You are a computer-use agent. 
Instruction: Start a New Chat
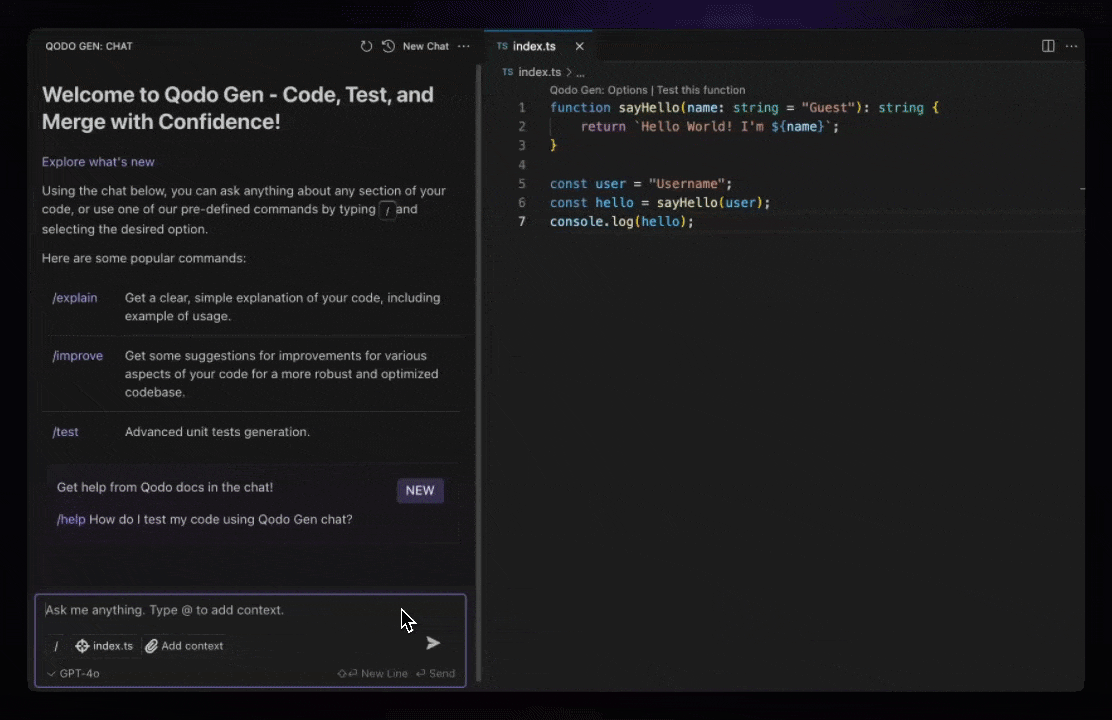426,46
